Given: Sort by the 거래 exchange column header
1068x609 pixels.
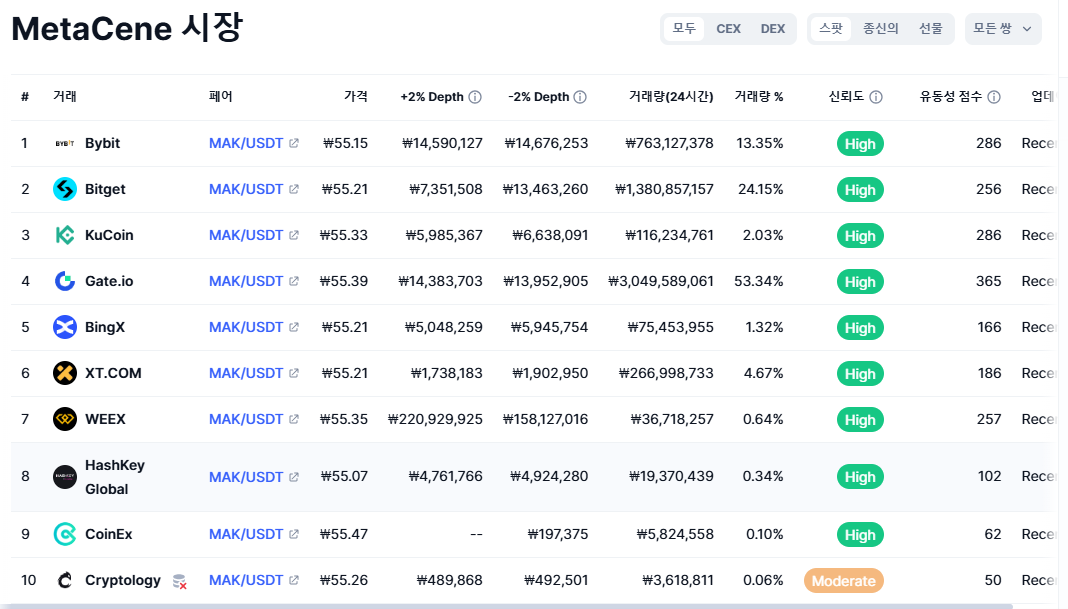Looking at the screenshot, I should 65,97.
